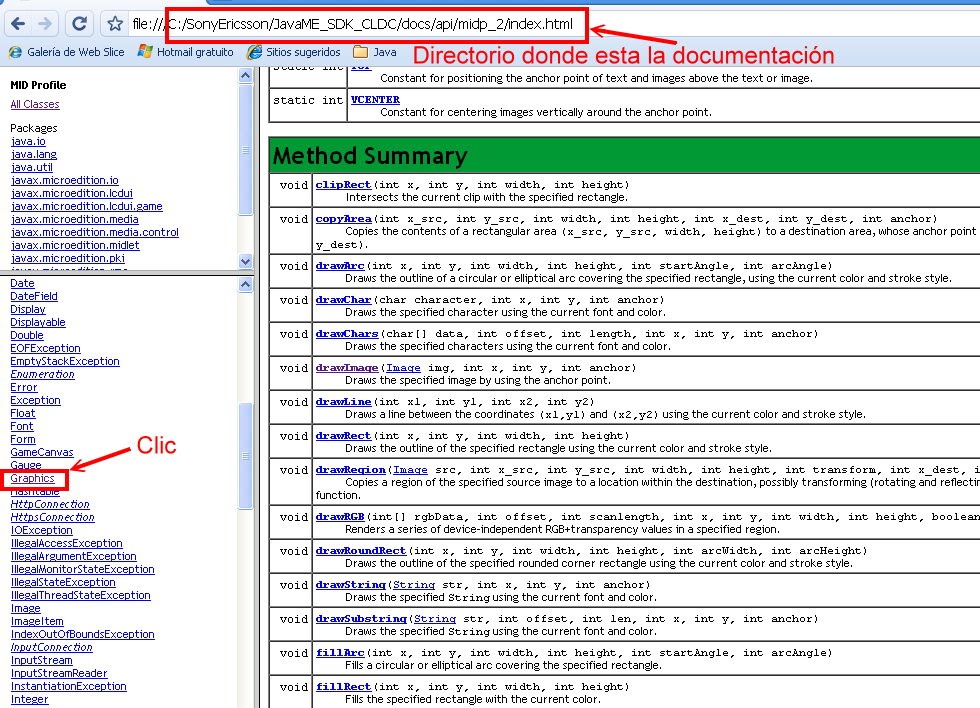Image resolution: width=980 pixels, height=708 pixels.
Task: Open the java.util package
Action: click(x=32, y=167)
